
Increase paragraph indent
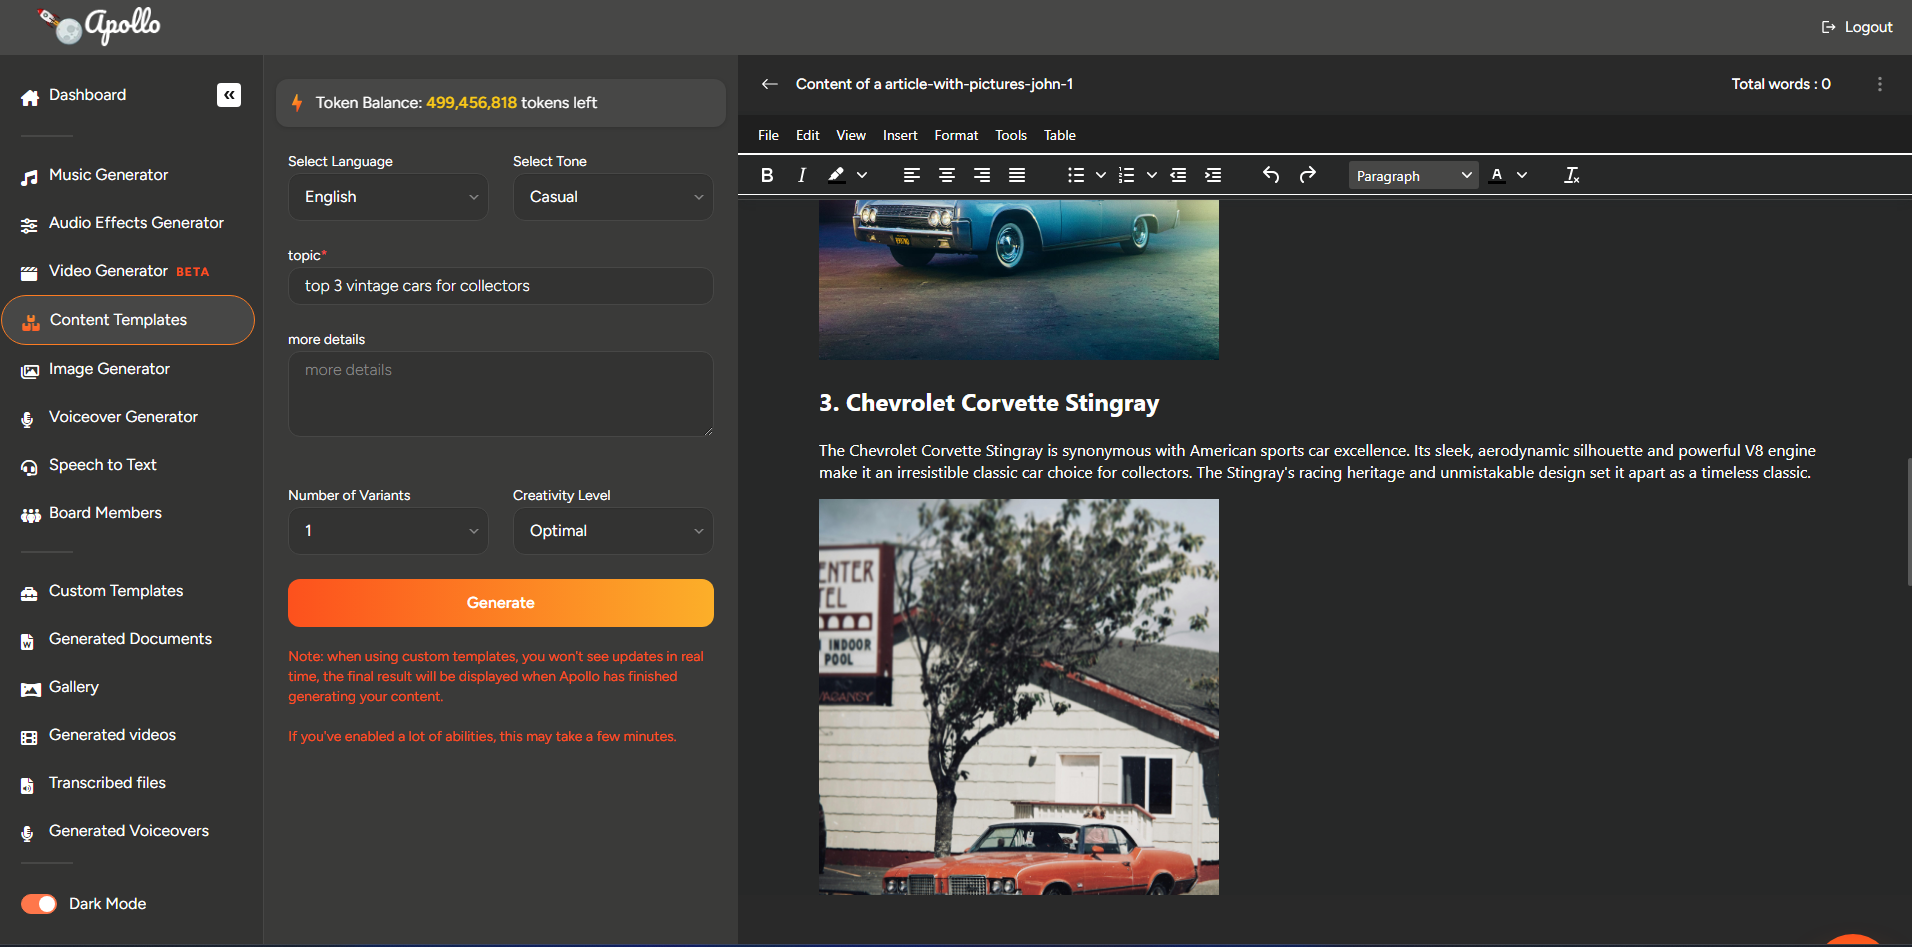(1213, 175)
